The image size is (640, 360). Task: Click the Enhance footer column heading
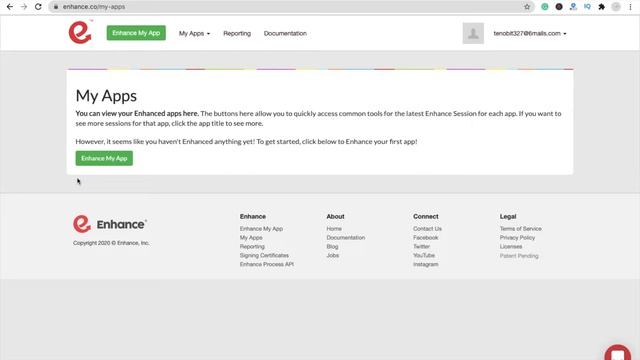point(253,217)
